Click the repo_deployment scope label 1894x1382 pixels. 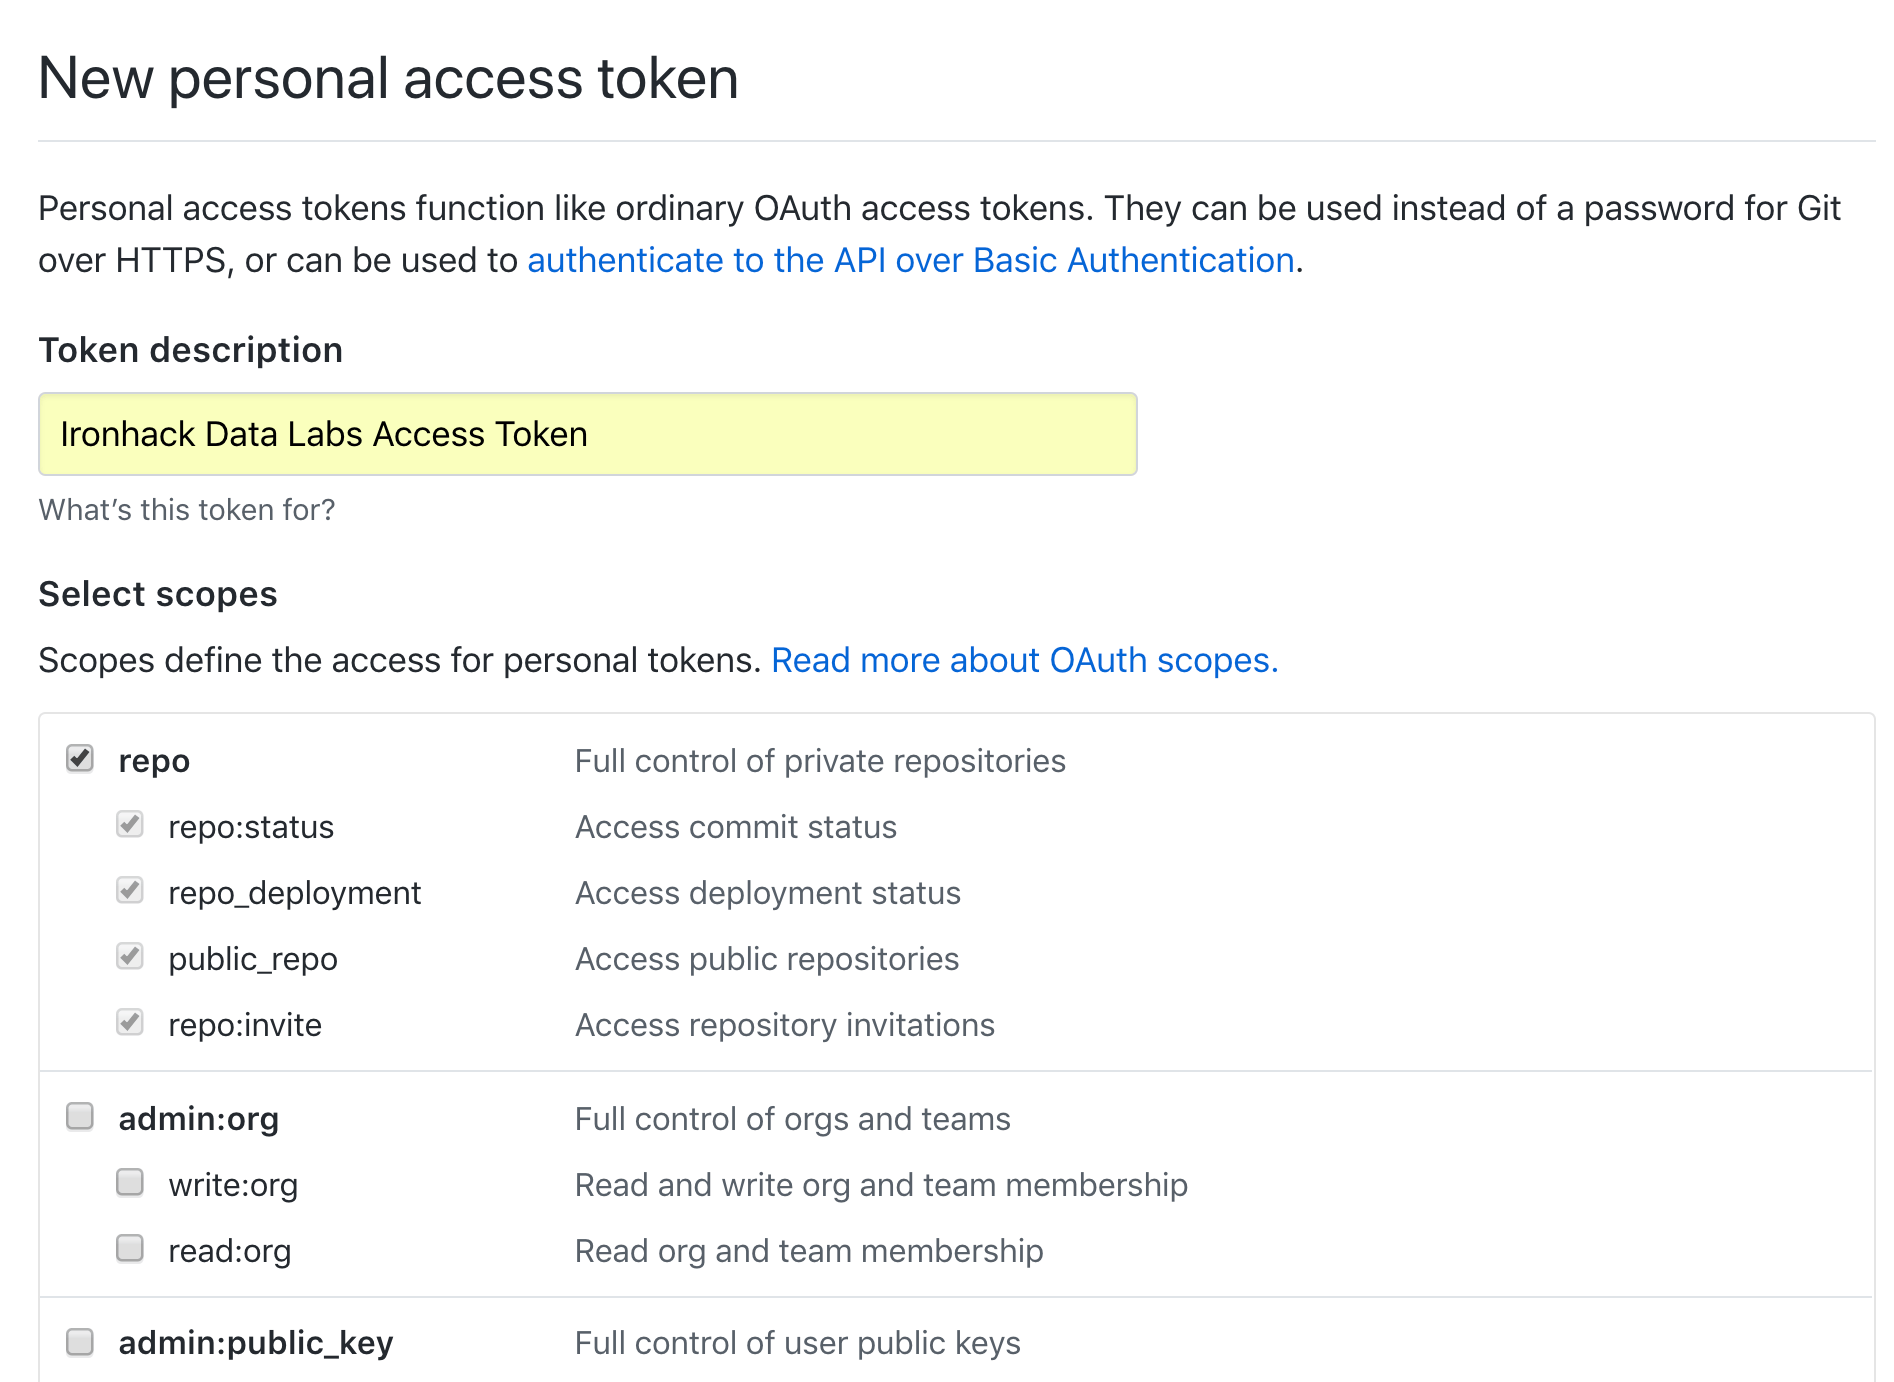point(294,893)
